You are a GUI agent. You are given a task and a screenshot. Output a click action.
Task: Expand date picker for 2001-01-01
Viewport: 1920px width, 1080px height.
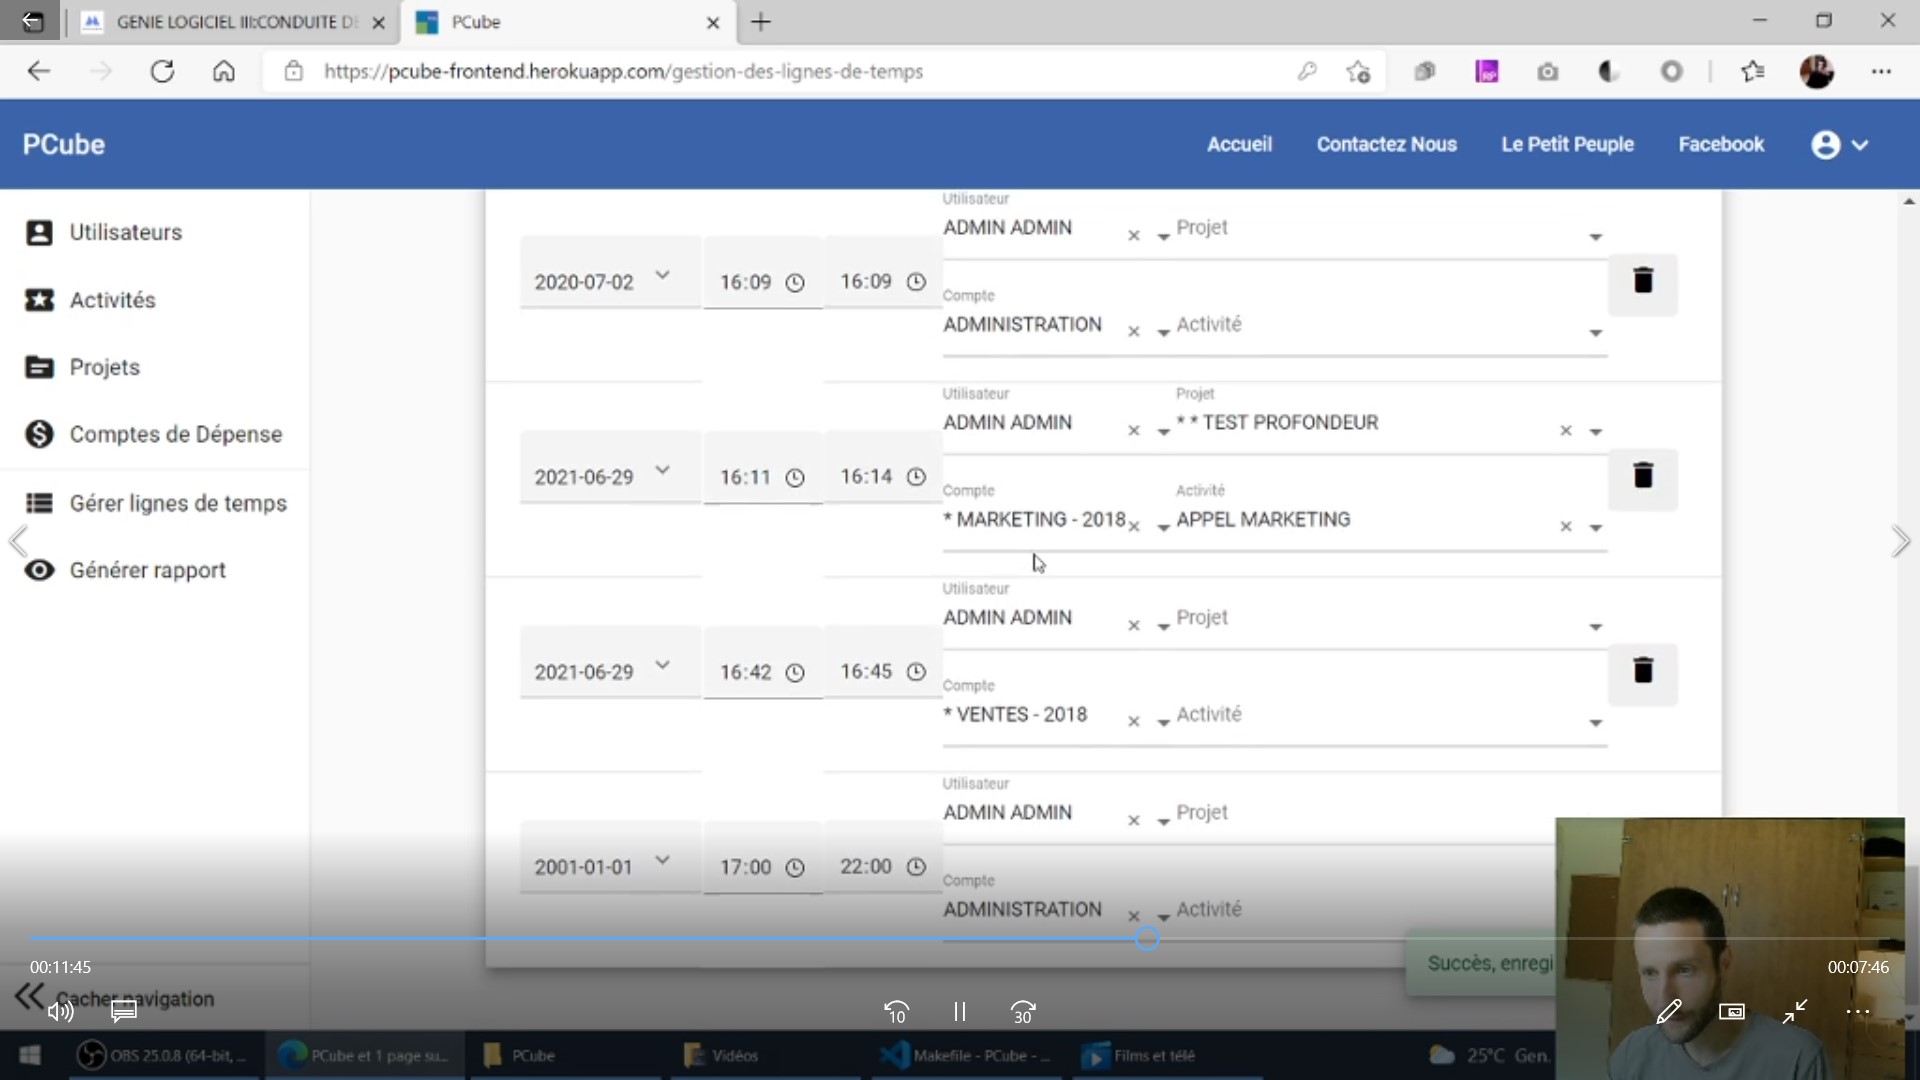click(x=662, y=860)
